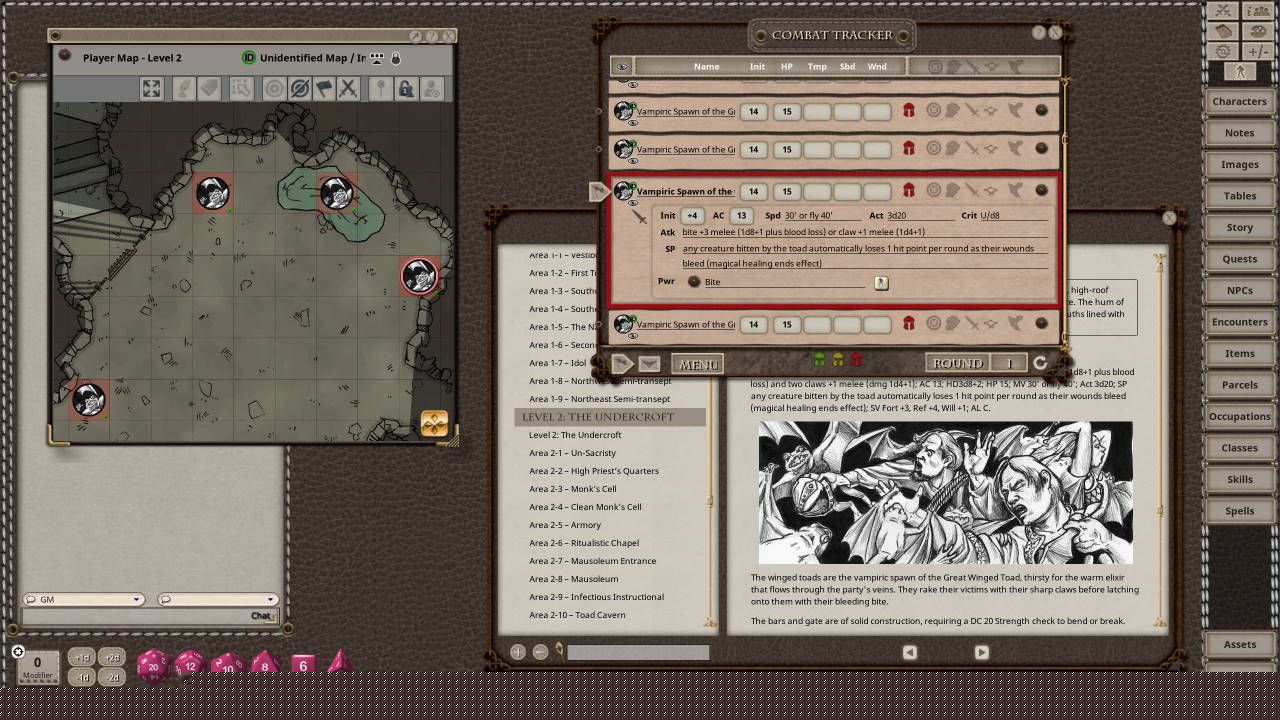Edit the Init +4 field

click(x=691, y=216)
